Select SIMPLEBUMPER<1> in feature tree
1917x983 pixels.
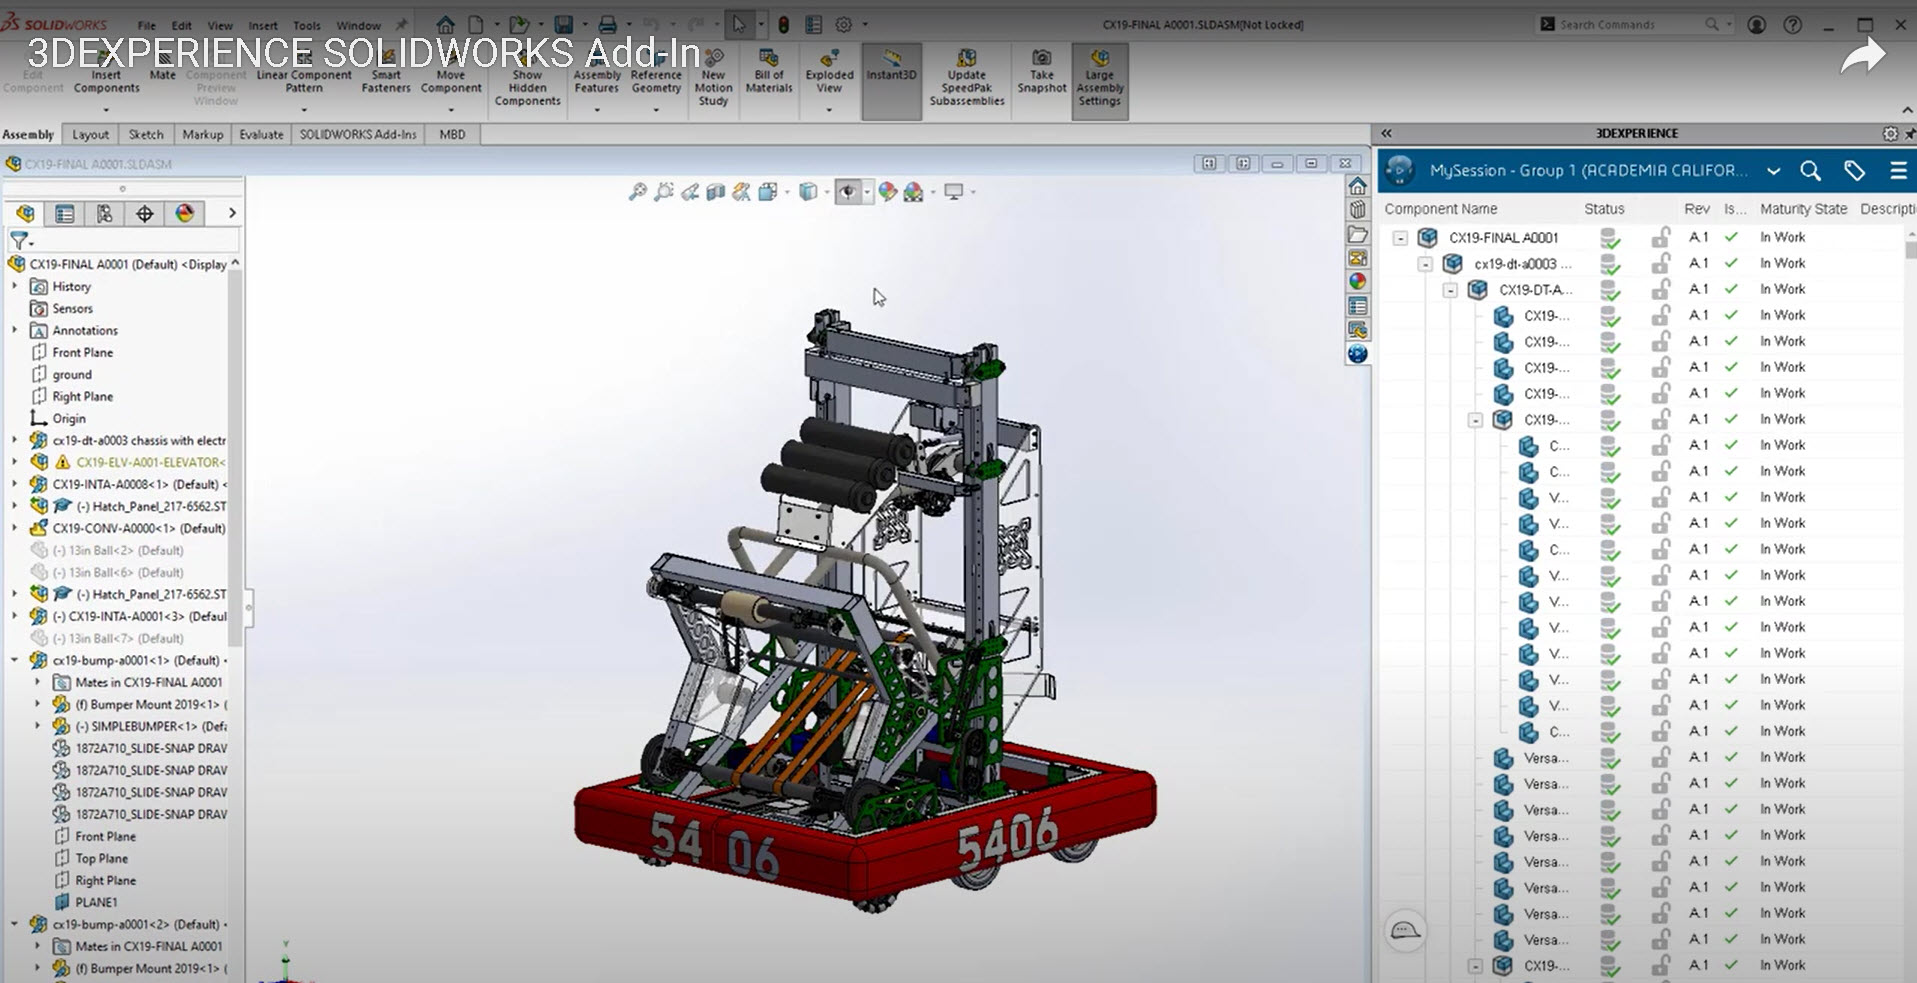pyautogui.click(x=151, y=726)
